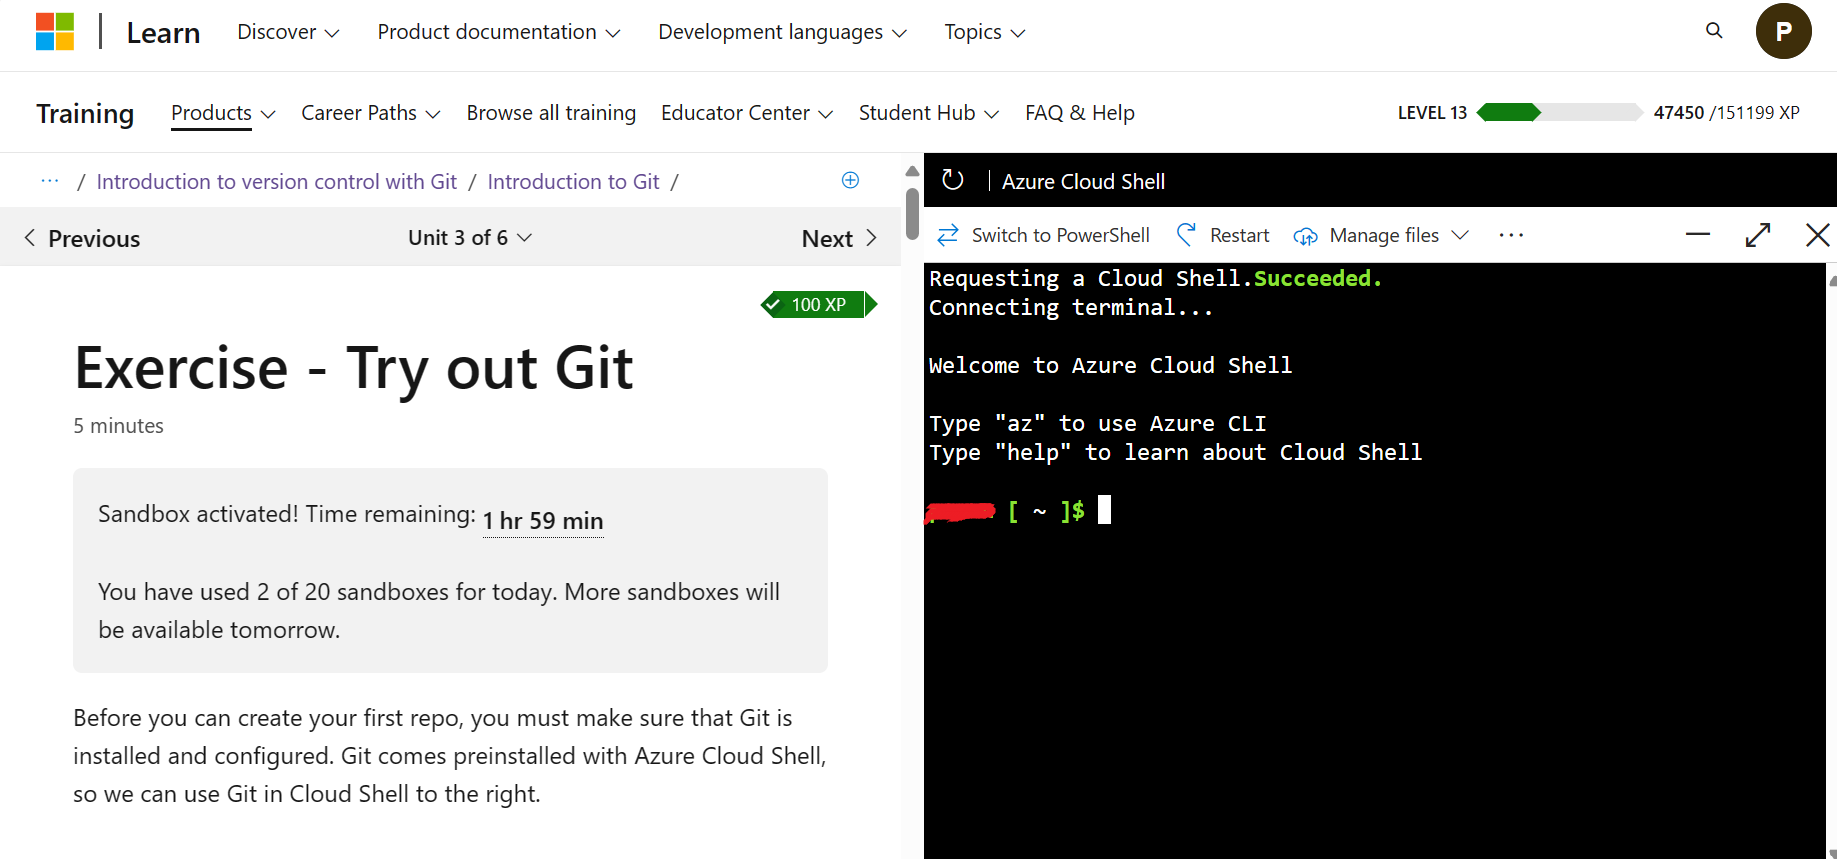Expand the Educator Center menu

pyautogui.click(x=747, y=113)
